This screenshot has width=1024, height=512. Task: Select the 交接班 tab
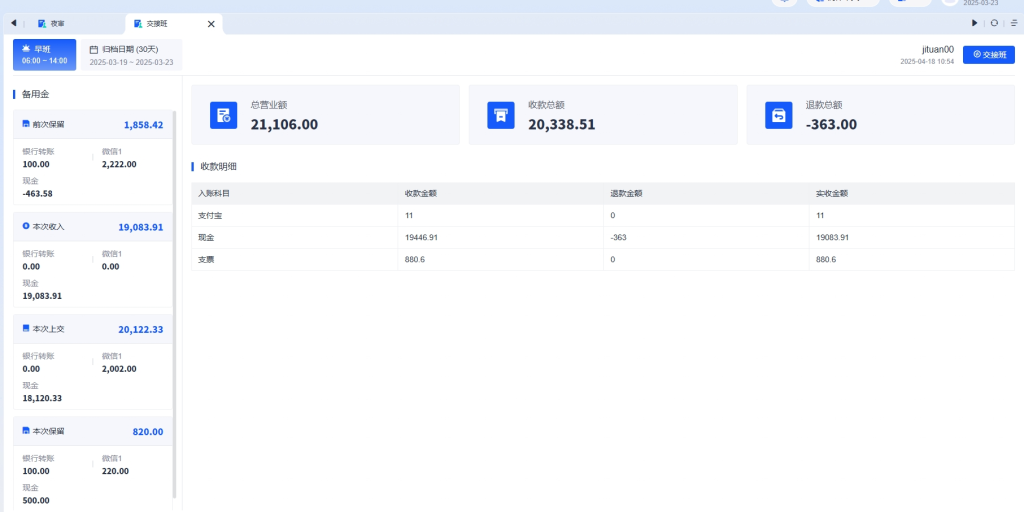[x=160, y=23]
